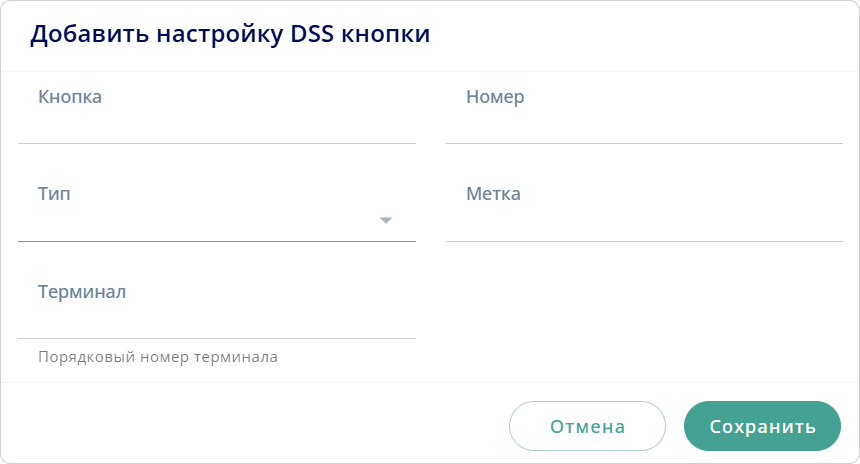Screen dimensions: 860x464
Task: Click the Тип label text
Action: pos(54,194)
